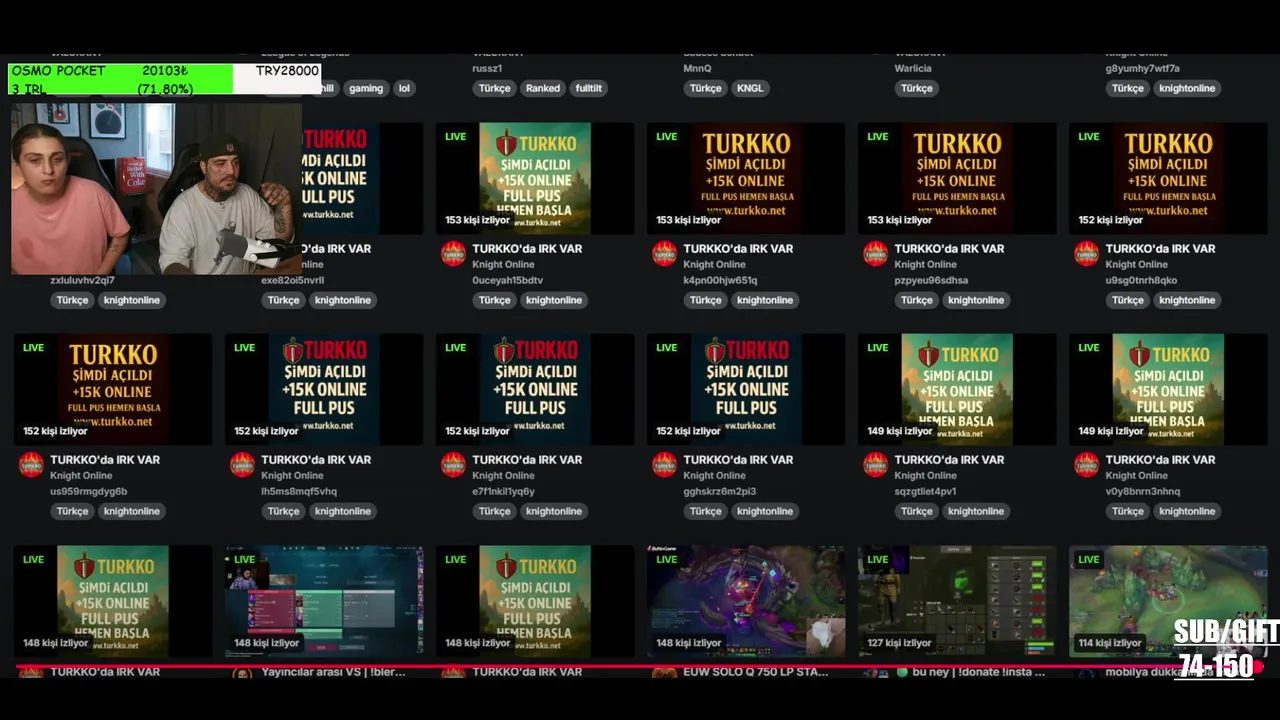Viewport: 1280px width, 720px height.
Task: Click knightonline tag under sqzgtliet4pv1
Action: pyautogui.click(x=976, y=511)
